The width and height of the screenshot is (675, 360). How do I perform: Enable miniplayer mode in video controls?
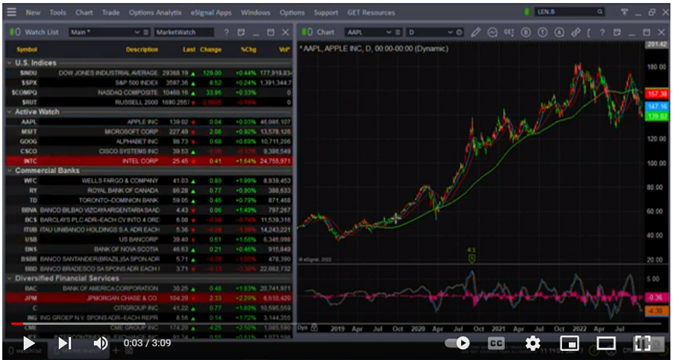pyautogui.click(x=569, y=343)
